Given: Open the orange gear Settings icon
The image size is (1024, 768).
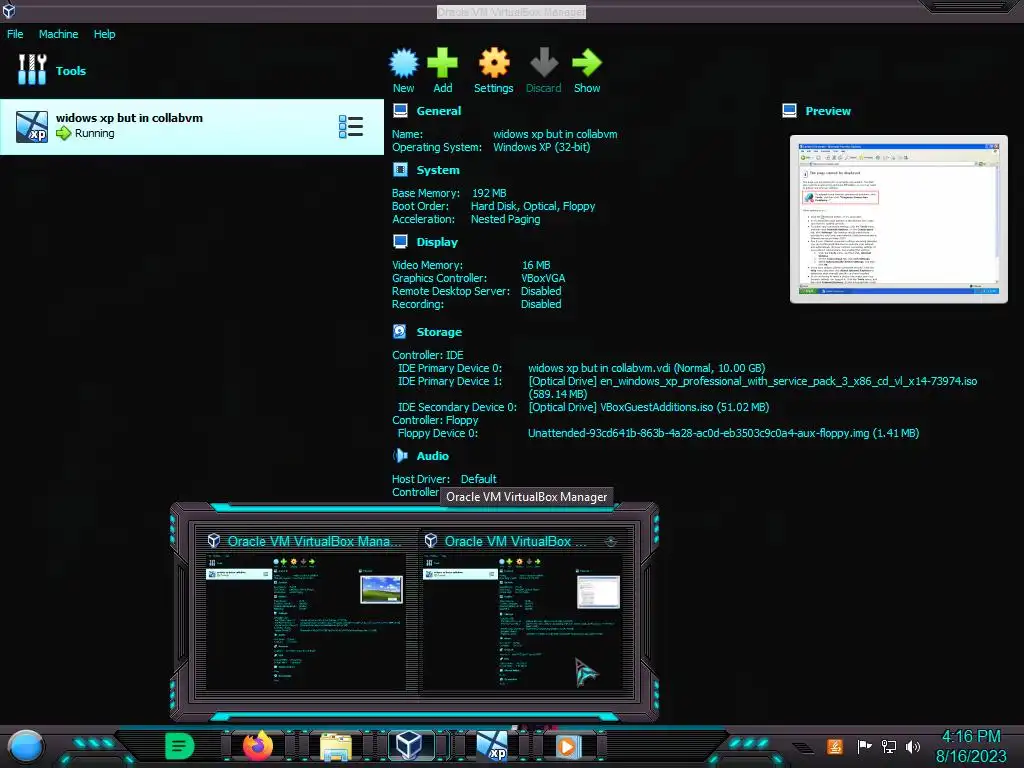Looking at the screenshot, I should tap(494, 63).
